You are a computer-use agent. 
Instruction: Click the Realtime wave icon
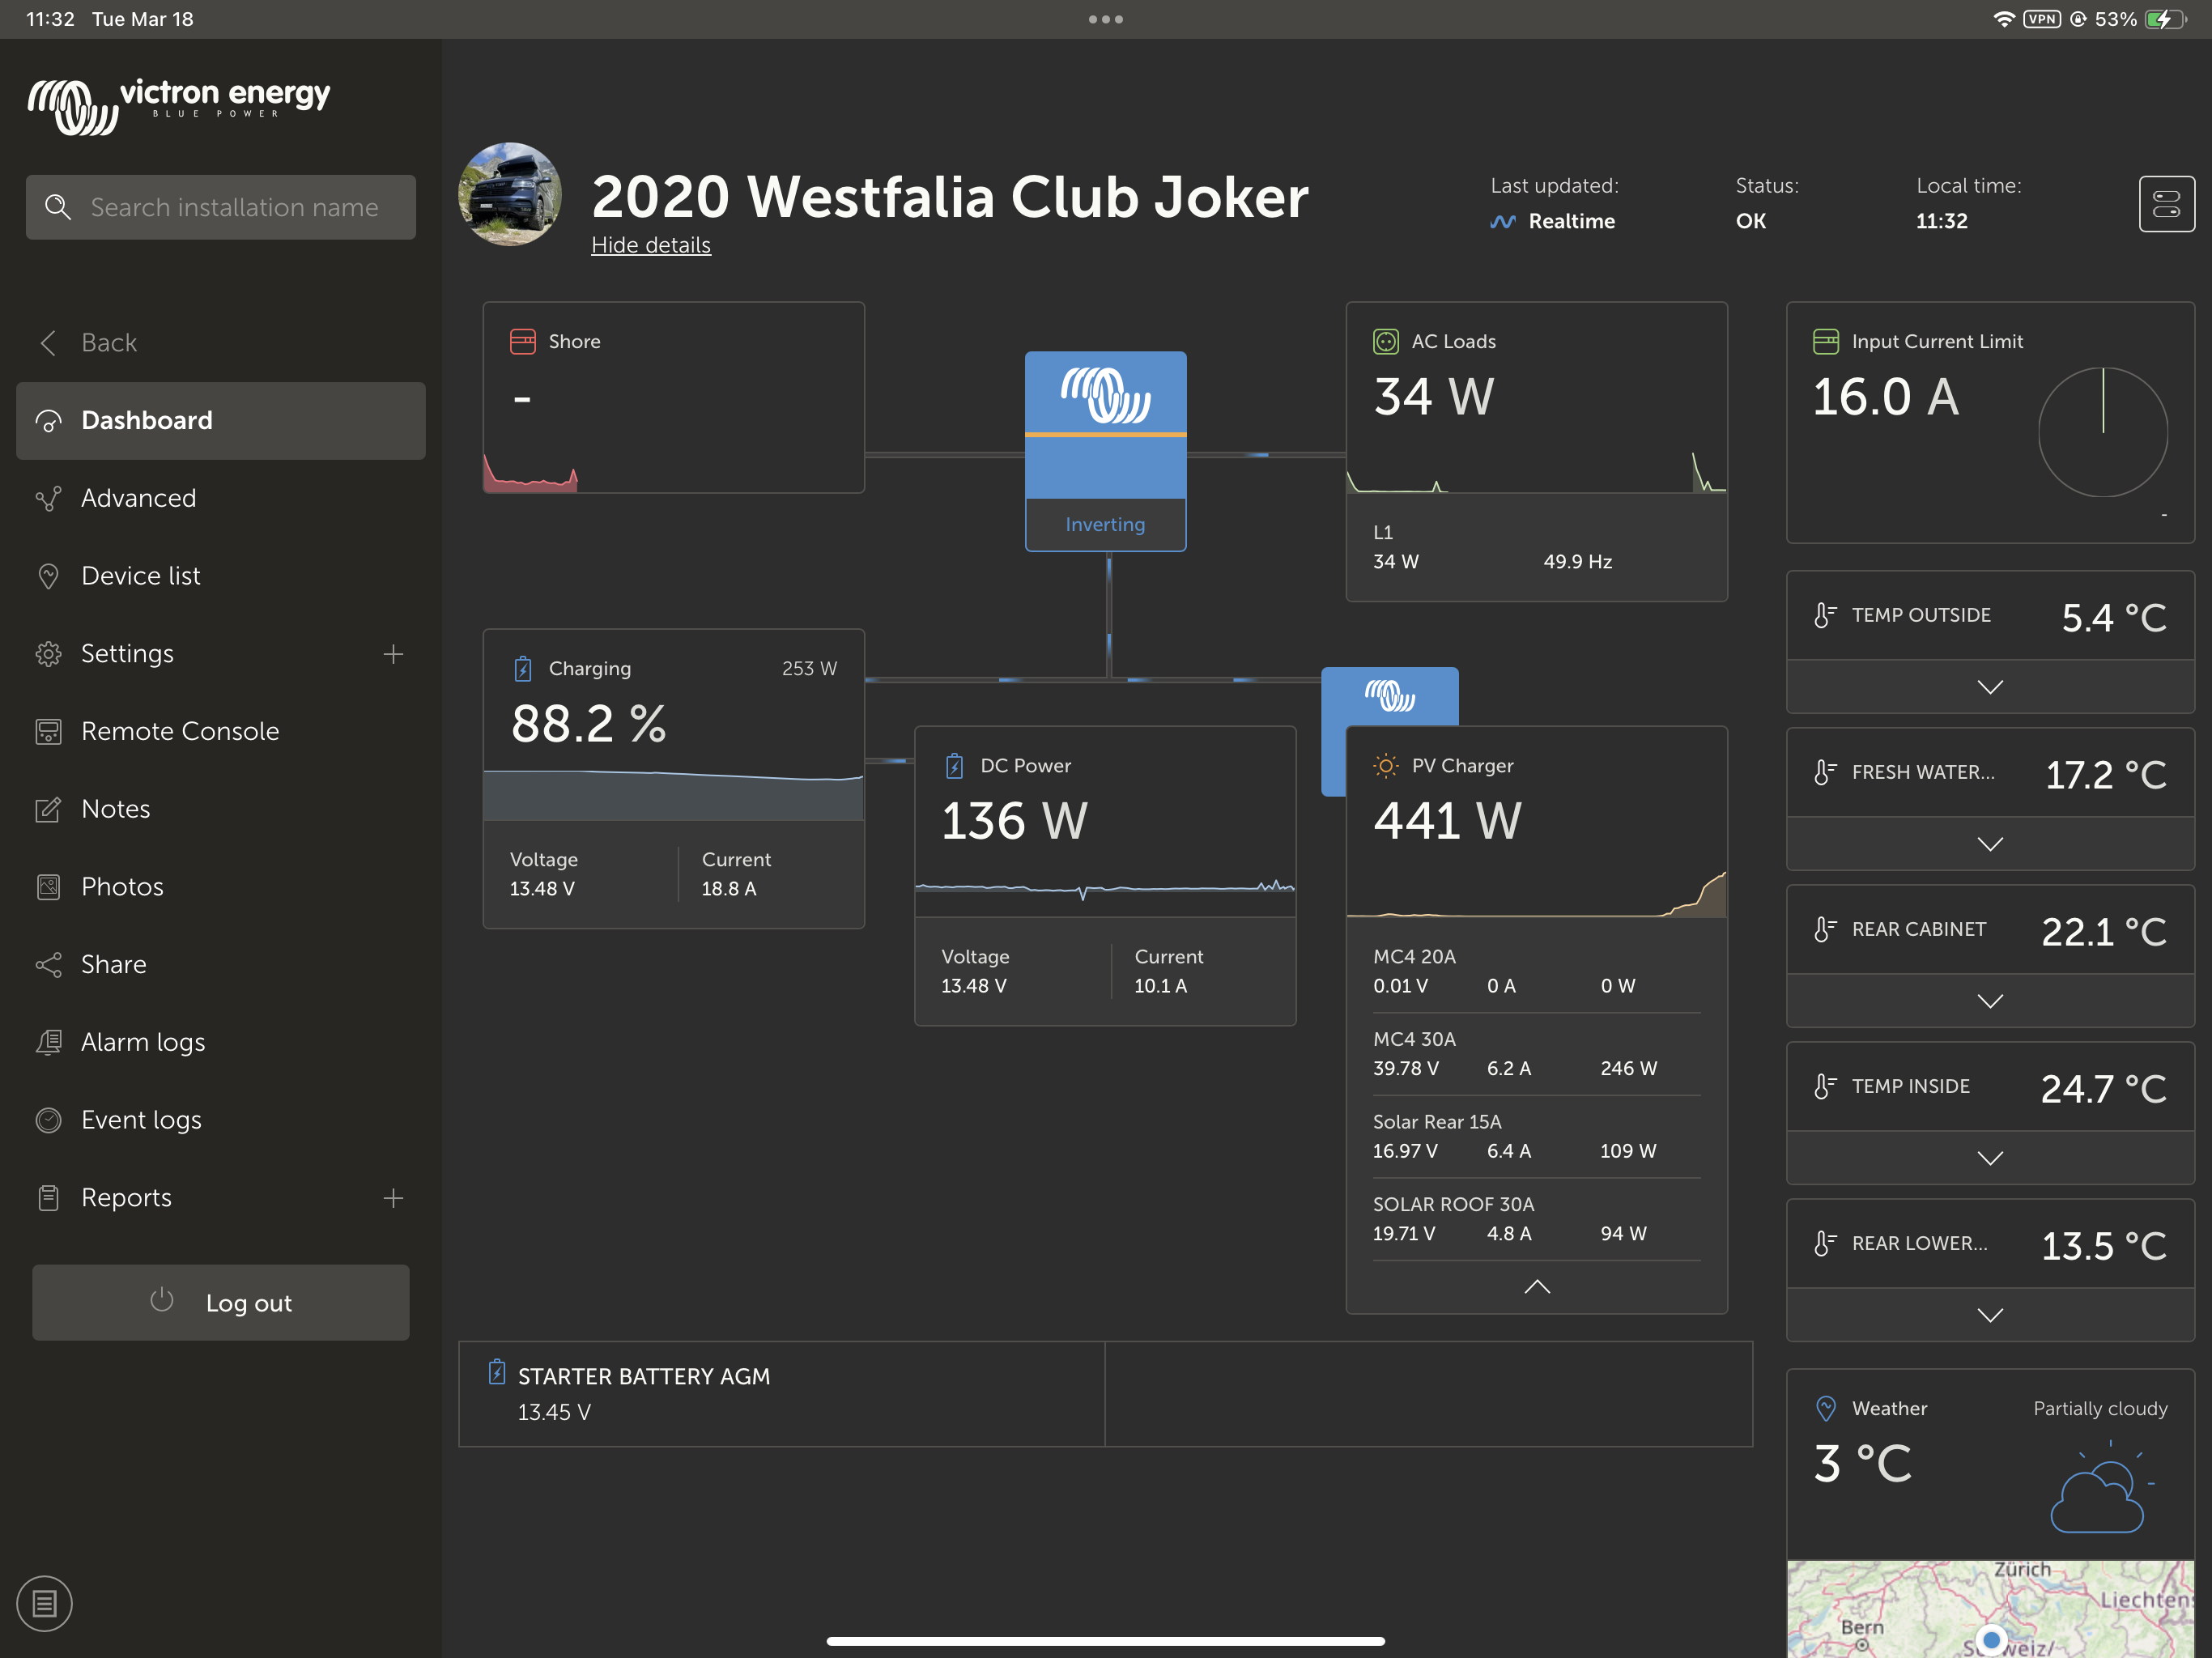point(1502,222)
